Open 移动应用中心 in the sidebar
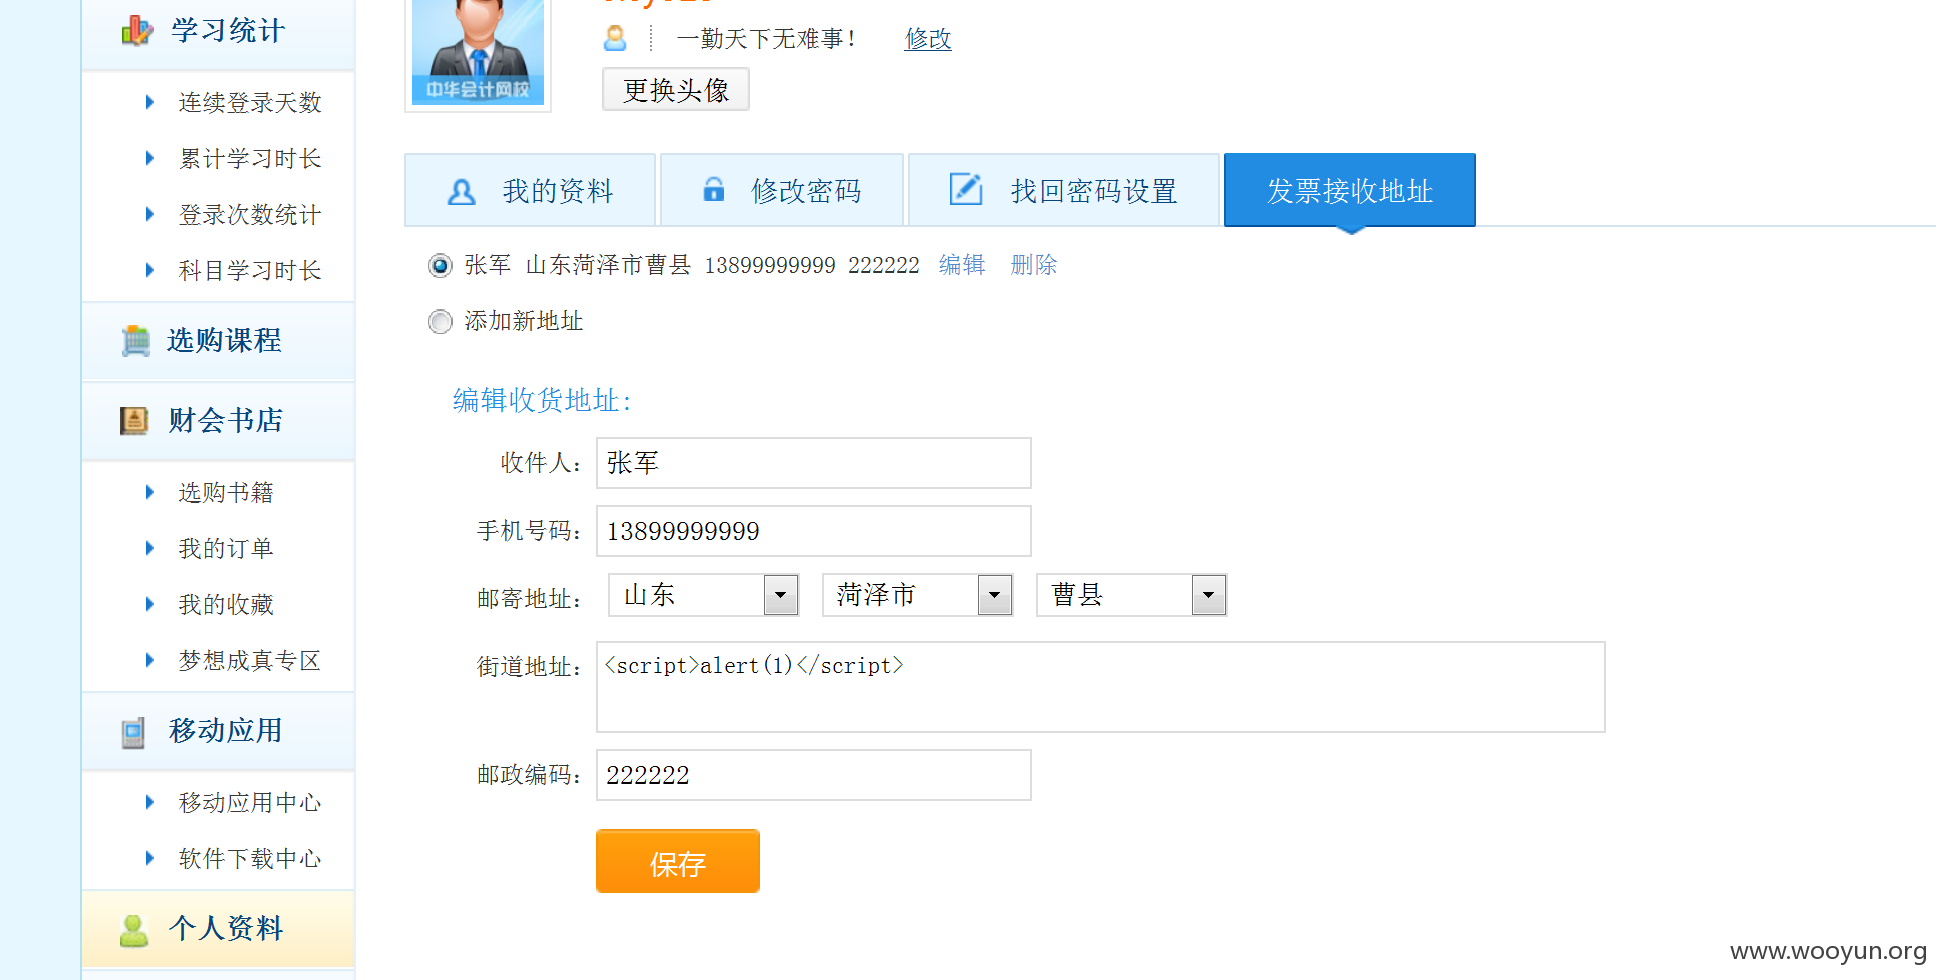The height and width of the screenshot is (980, 1936). pyautogui.click(x=250, y=802)
